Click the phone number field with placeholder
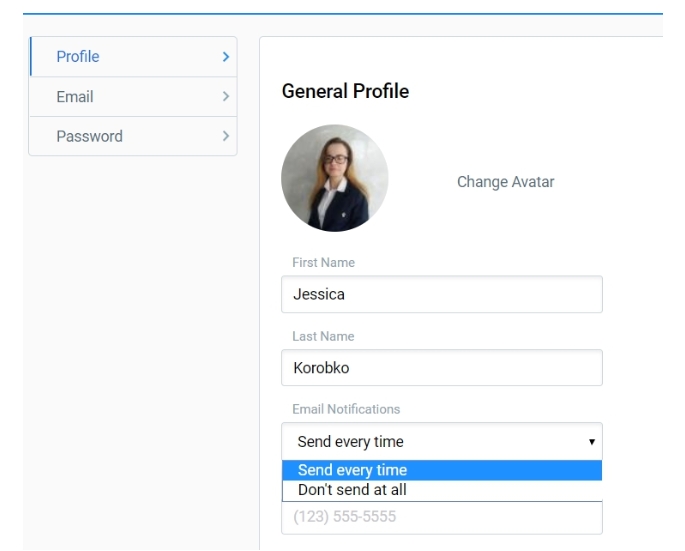Image resolution: width=685 pixels, height=551 pixels. [x=441, y=518]
